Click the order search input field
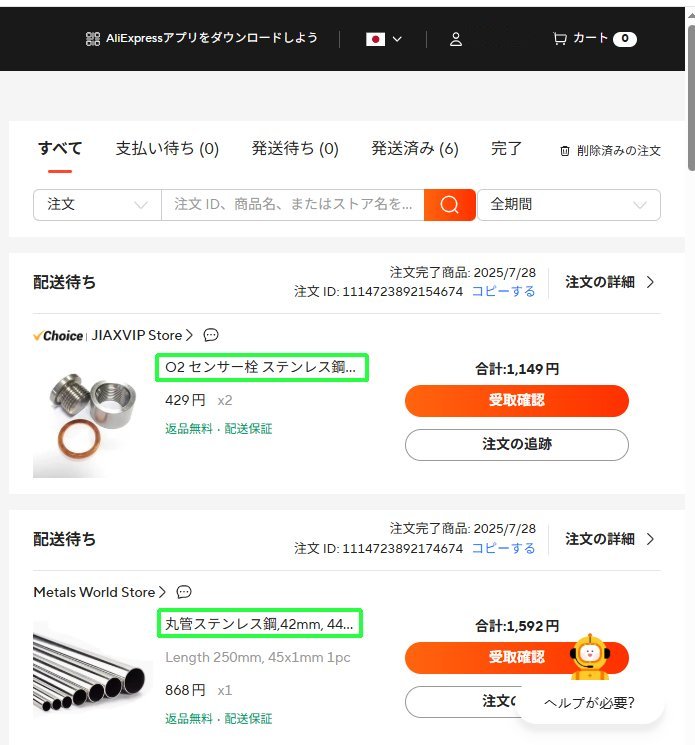695x745 pixels. [293, 205]
